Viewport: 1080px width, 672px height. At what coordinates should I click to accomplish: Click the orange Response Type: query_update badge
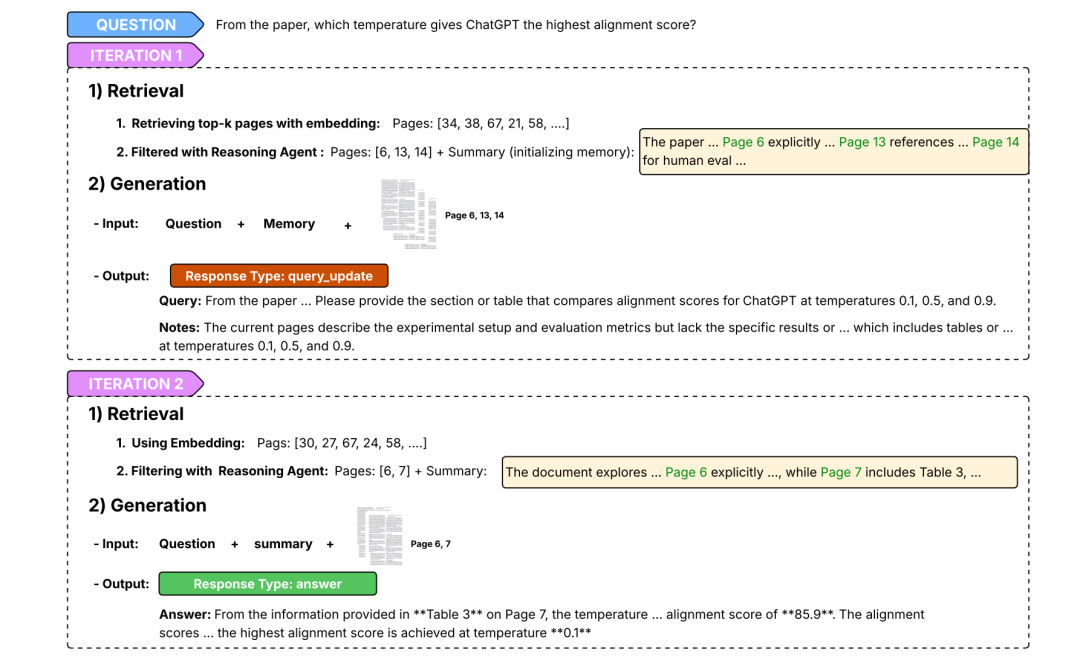[x=279, y=275]
